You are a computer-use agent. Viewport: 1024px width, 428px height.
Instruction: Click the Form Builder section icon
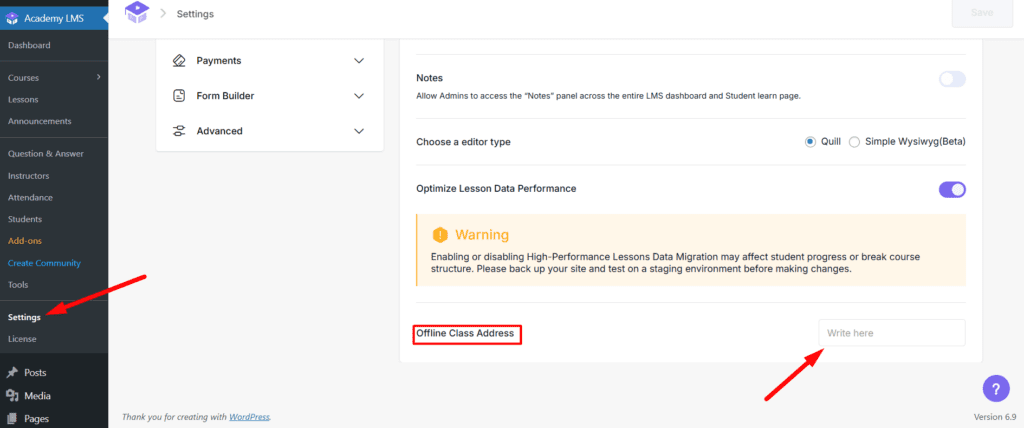[179, 96]
